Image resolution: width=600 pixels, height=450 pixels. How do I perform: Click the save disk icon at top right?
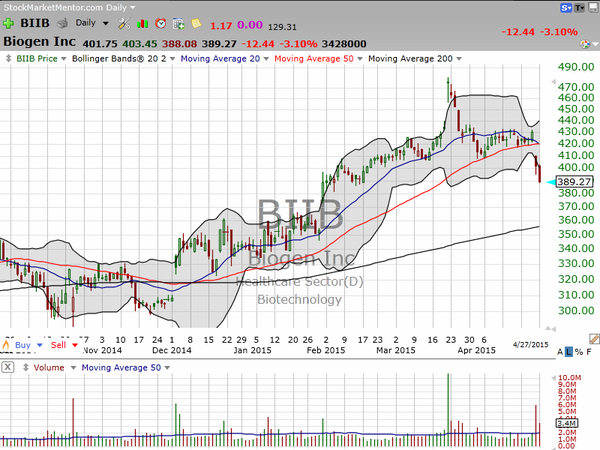click(593, 7)
